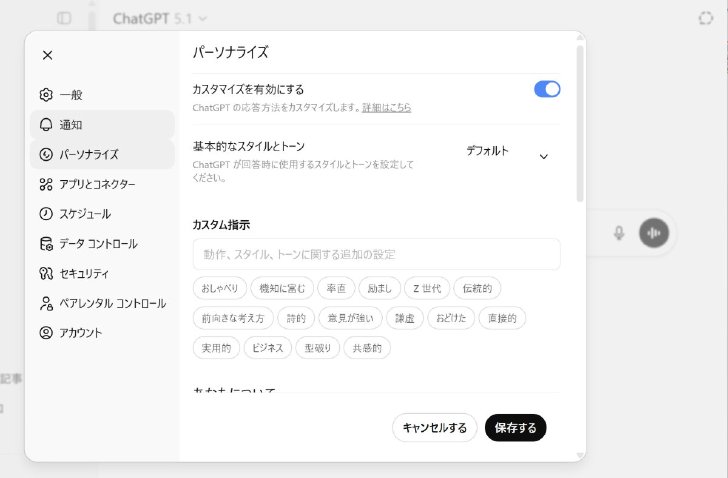
Task: Open the 一般 settings section
Action: [102, 95]
